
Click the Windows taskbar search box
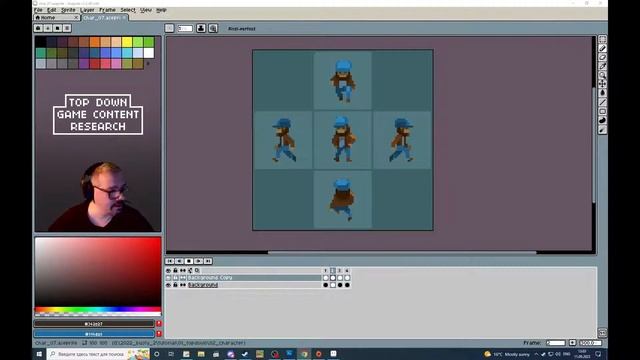pyautogui.click(x=98, y=354)
